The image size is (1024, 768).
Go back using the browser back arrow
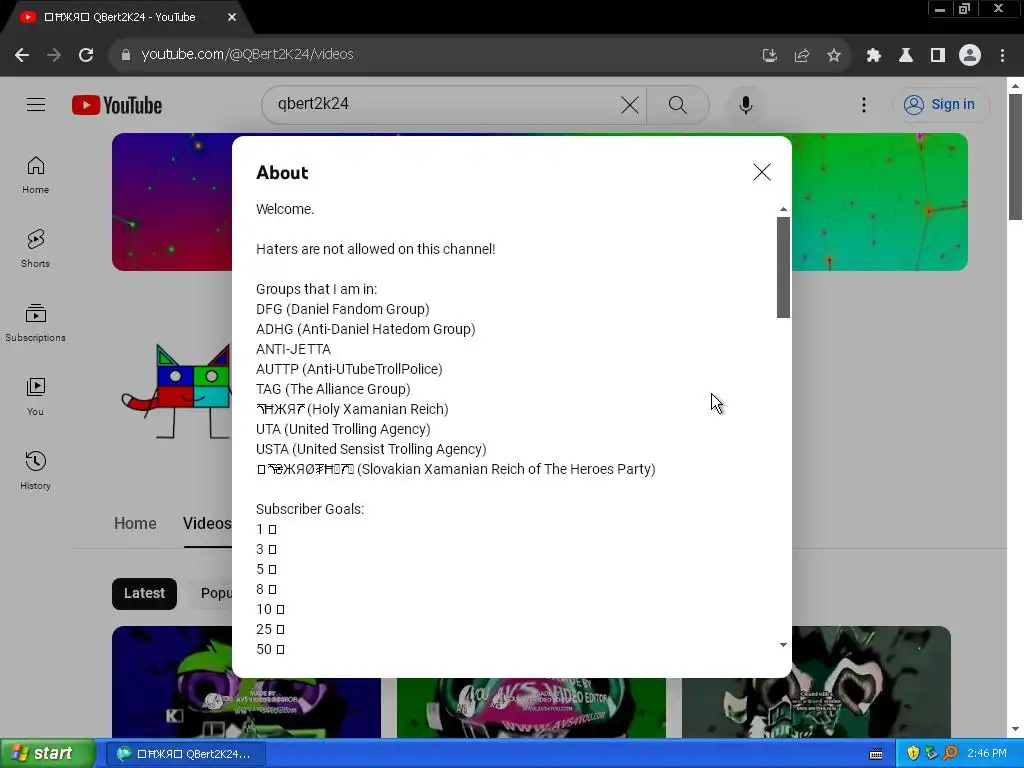[x=22, y=55]
